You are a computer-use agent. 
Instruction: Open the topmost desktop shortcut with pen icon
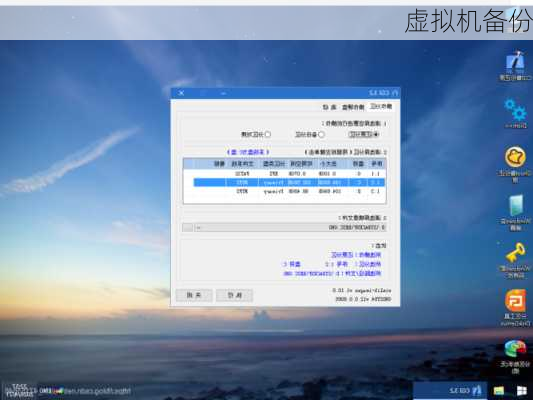tap(515, 66)
